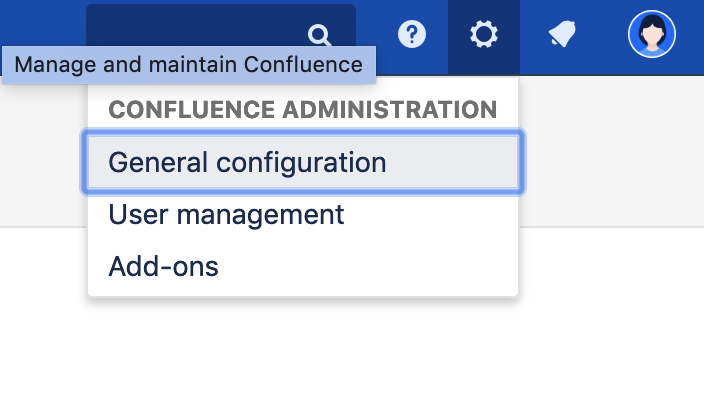This screenshot has width=704, height=406.
Task: Expand the help dropdown in header
Action: click(x=412, y=35)
